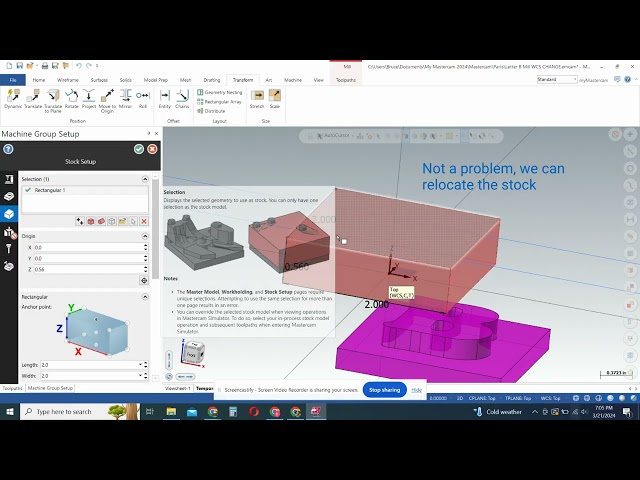Switch to the Toolpaths ribbon tab

point(346,80)
